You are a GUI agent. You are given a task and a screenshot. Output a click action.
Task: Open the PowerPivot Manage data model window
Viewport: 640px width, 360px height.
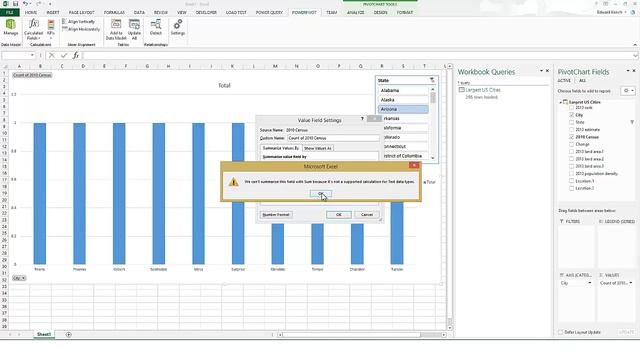click(x=11, y=28)
